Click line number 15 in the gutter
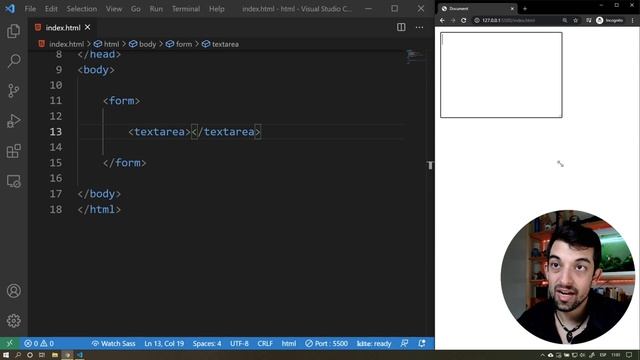640x360 pixels. (x=56, y=163)
